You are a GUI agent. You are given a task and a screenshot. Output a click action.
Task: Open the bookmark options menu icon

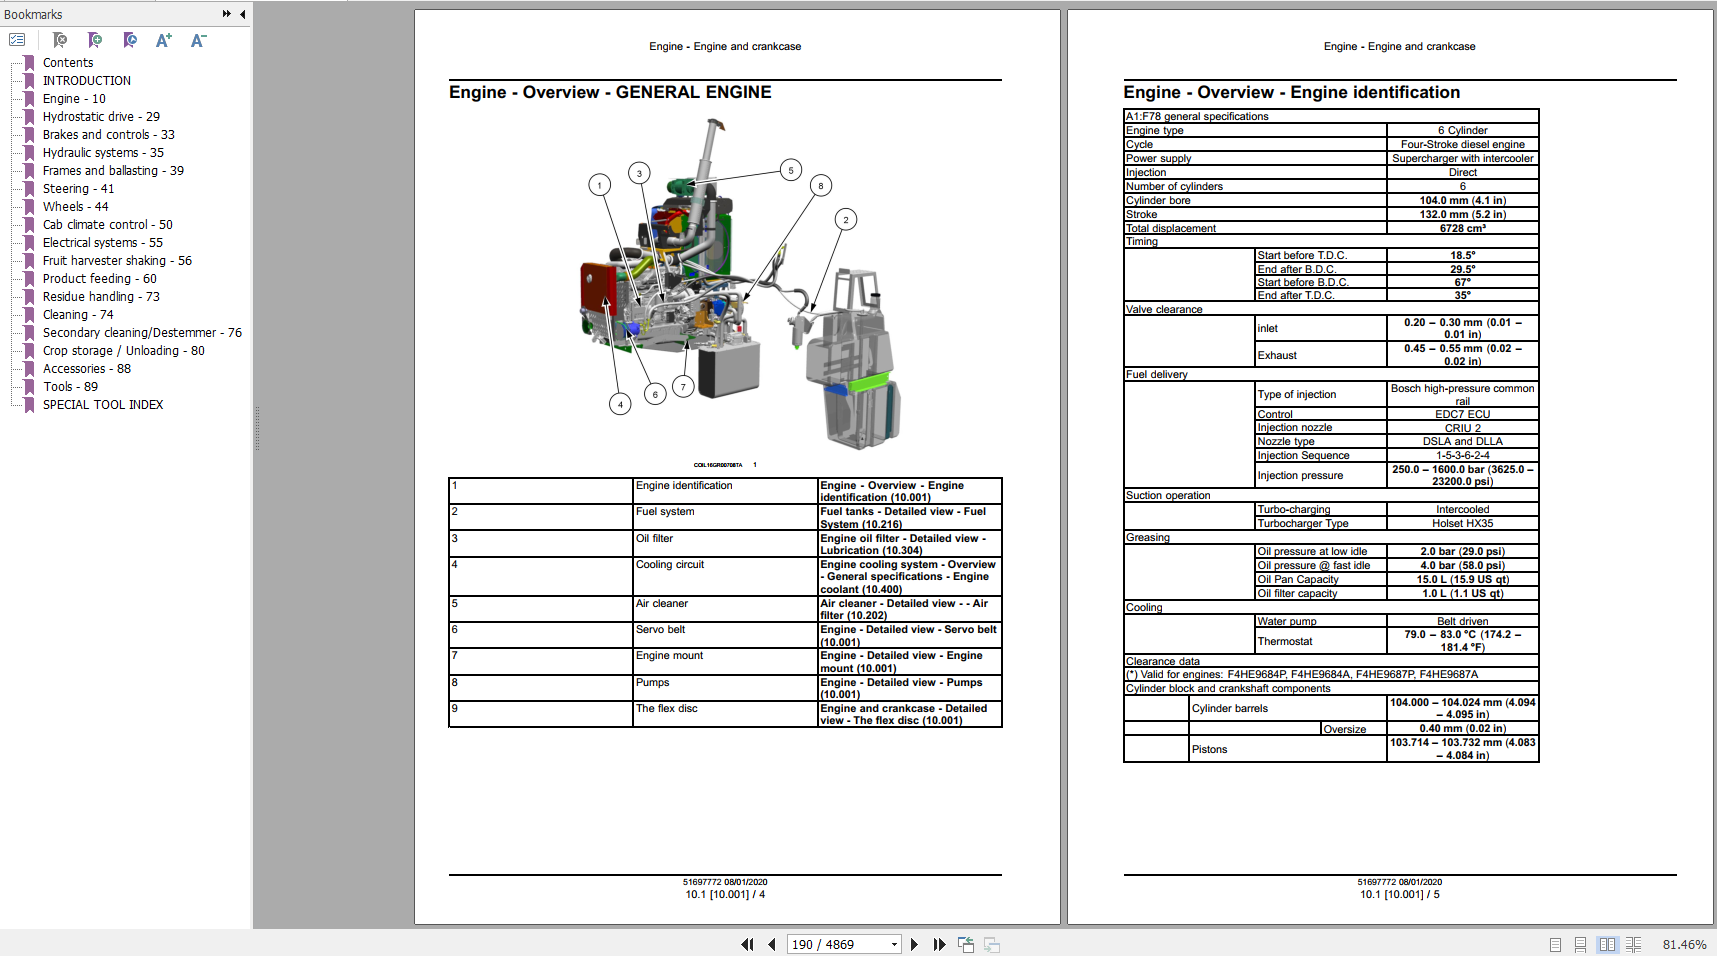click(17, 40)
